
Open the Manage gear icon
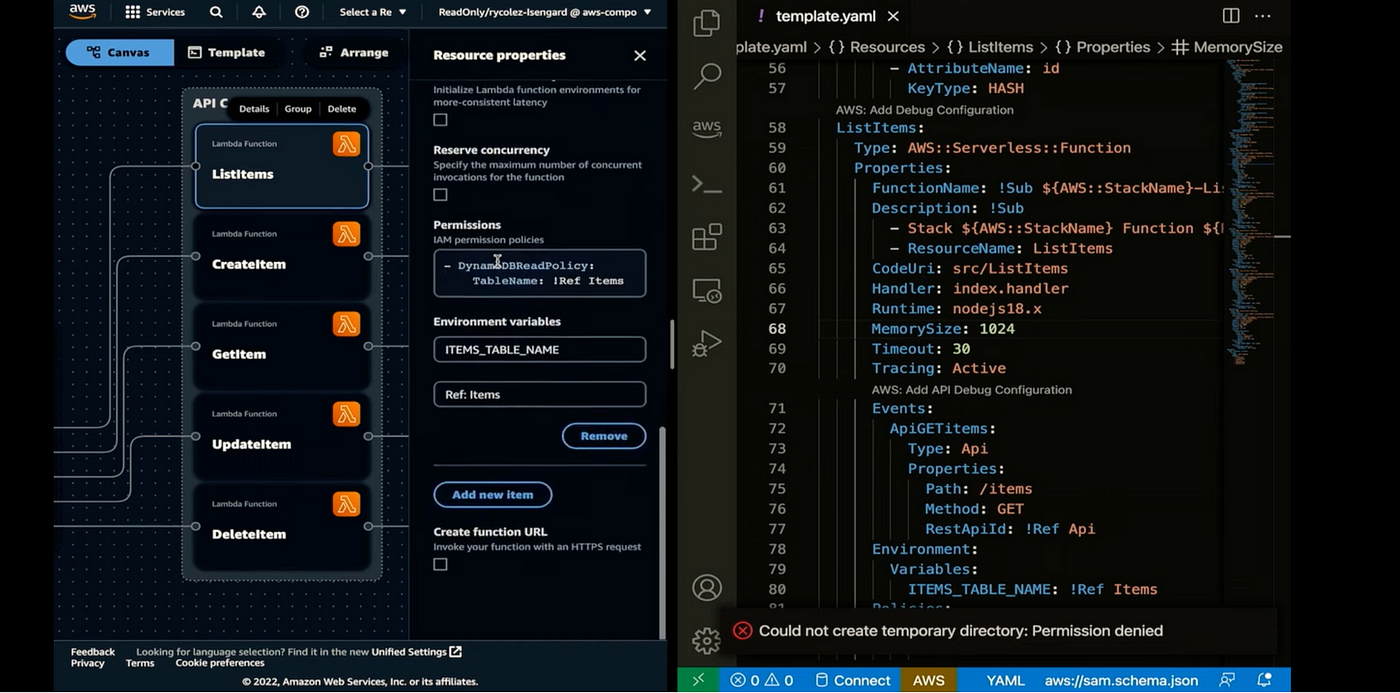(707, 640)
